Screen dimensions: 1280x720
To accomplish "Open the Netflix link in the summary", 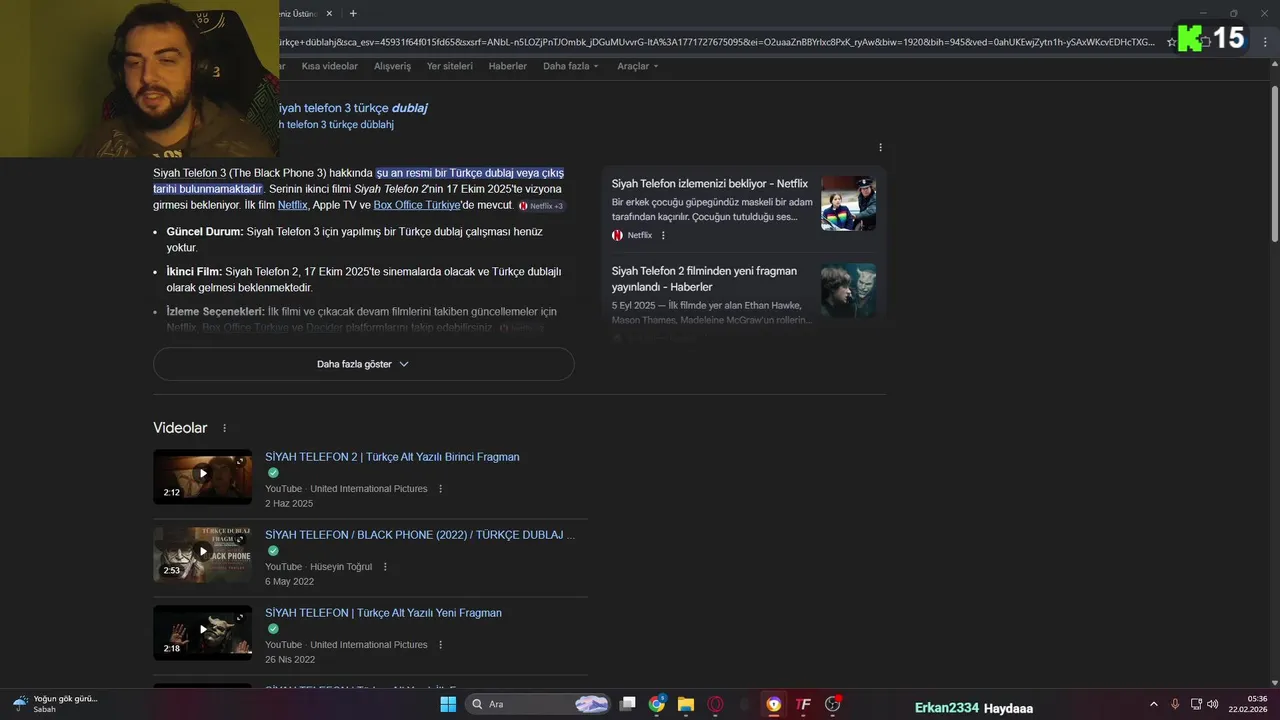I will [x=293, y=205].
